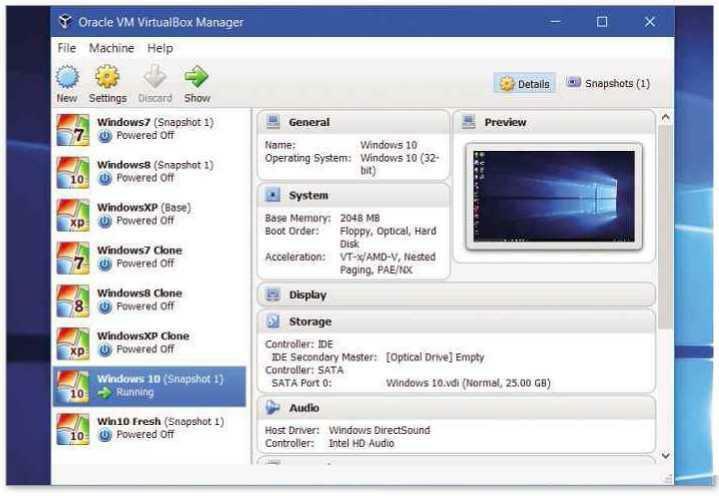Screen dimensions: 719x496
Task: Click the Acceleration value VT-x/AMD-V text
Action: pos(387,263)
